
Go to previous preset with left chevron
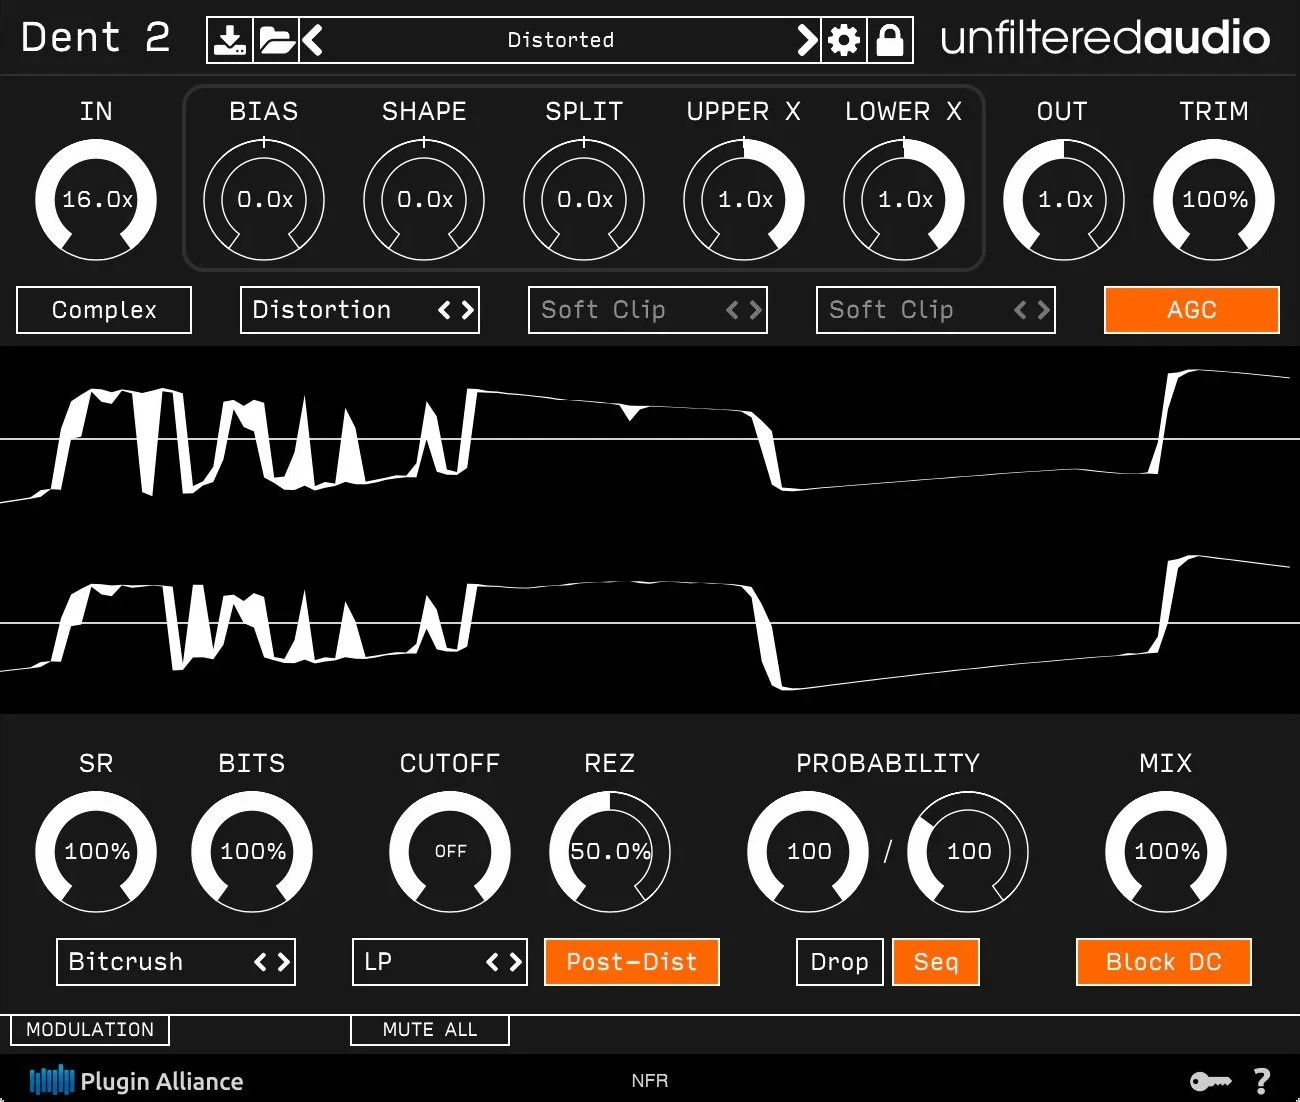313,41
